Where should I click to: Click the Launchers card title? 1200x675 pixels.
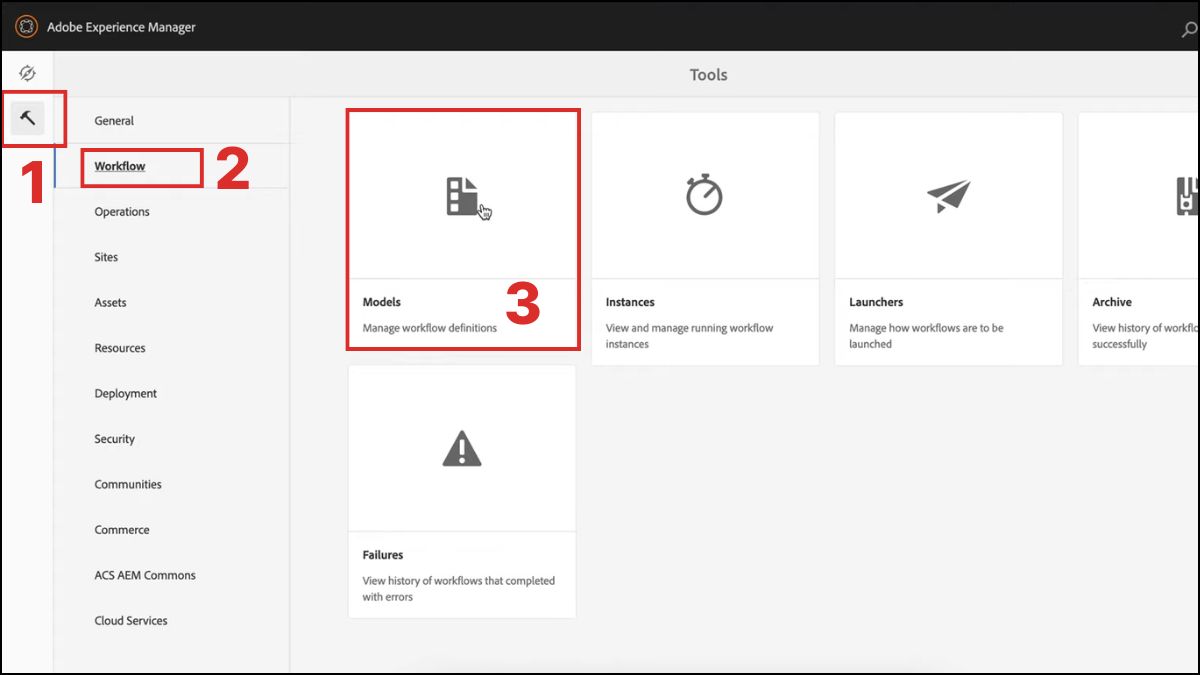[x=876, y=302]
